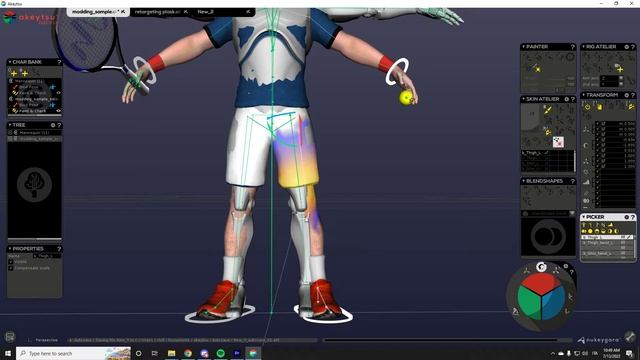Click the Windows taskbar search box
This screenshot has height=360, width=640.
coord(73,353)
